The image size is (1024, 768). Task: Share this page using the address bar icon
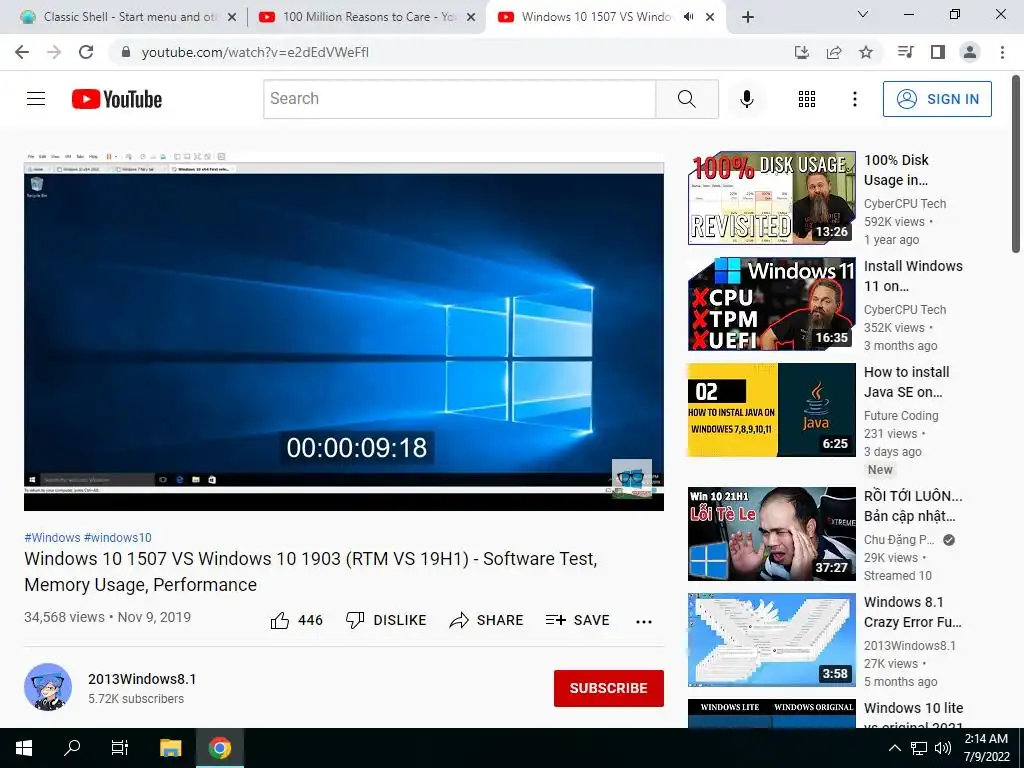click(834, 52)
